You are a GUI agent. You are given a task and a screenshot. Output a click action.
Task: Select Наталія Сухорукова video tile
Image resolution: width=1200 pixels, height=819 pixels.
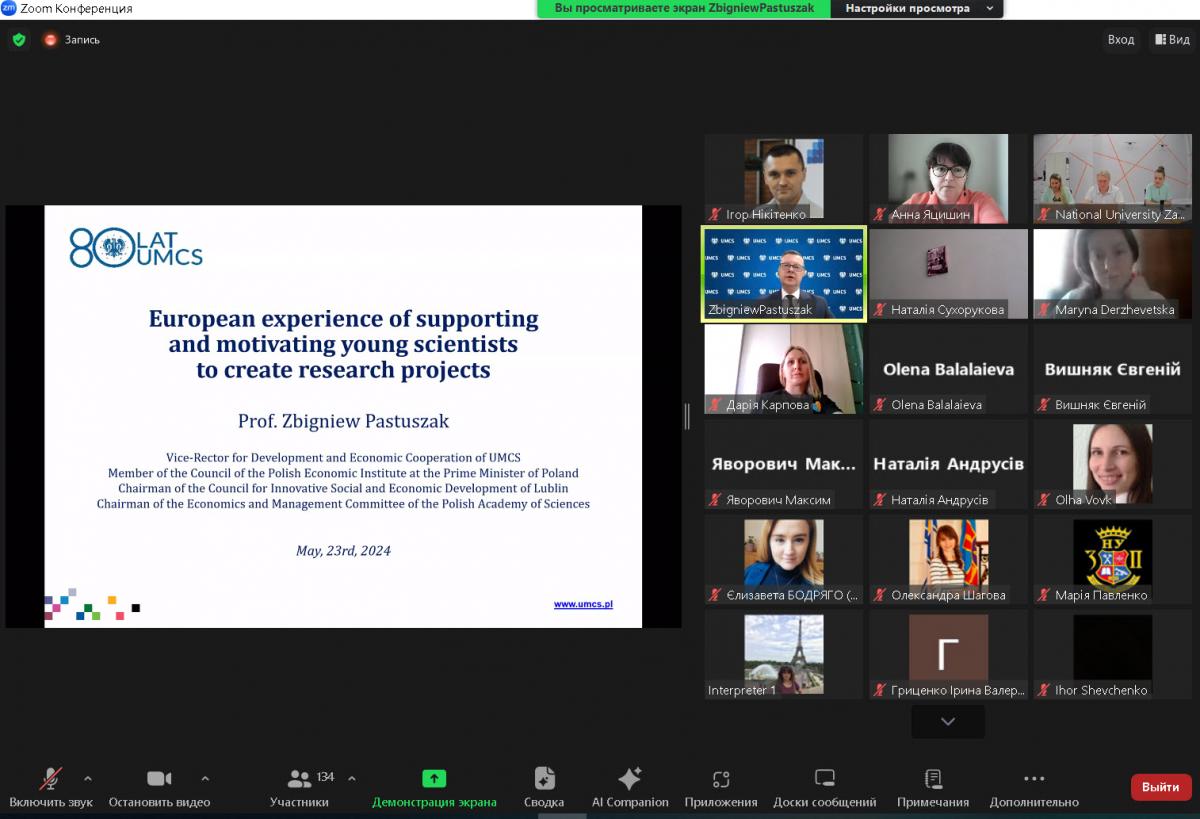point(948,273)
